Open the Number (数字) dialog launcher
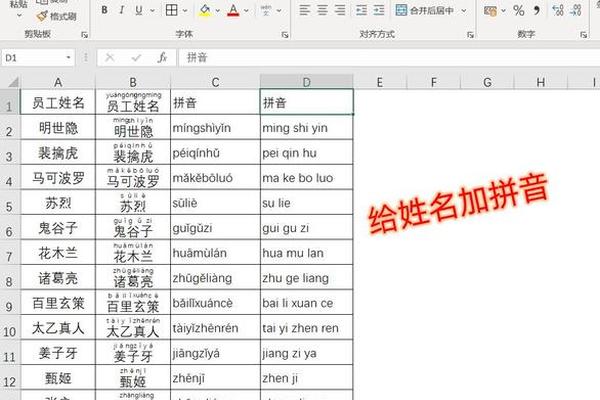 click(x=583, y=35)
